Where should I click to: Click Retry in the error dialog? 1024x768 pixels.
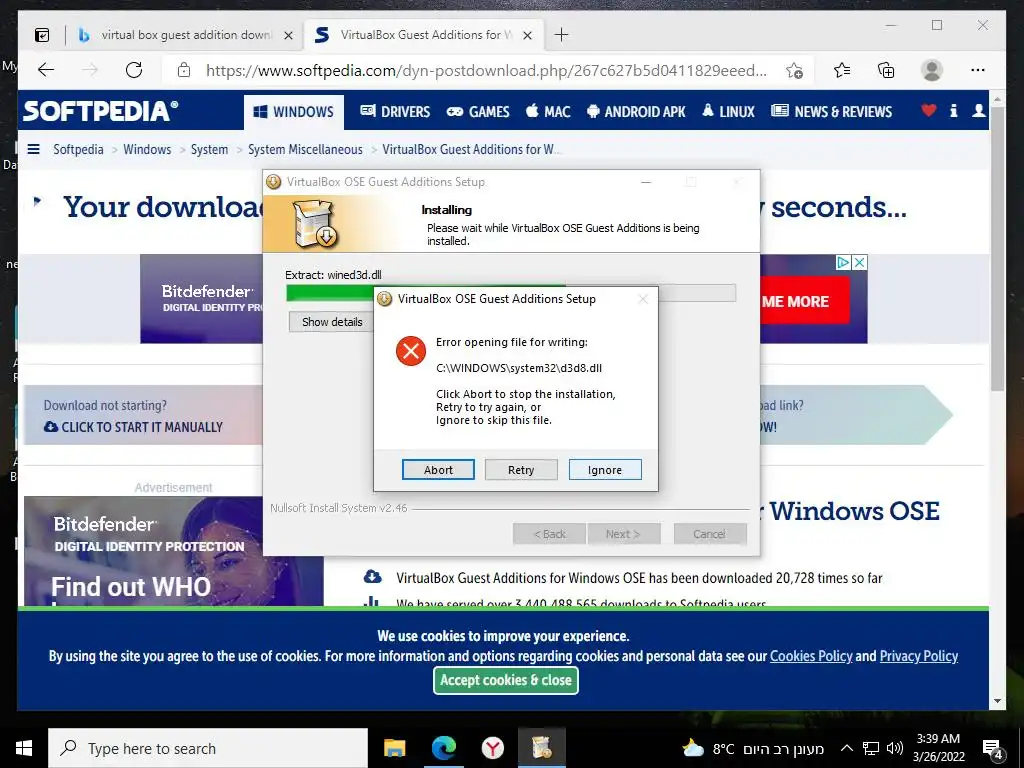click(521, 470)
